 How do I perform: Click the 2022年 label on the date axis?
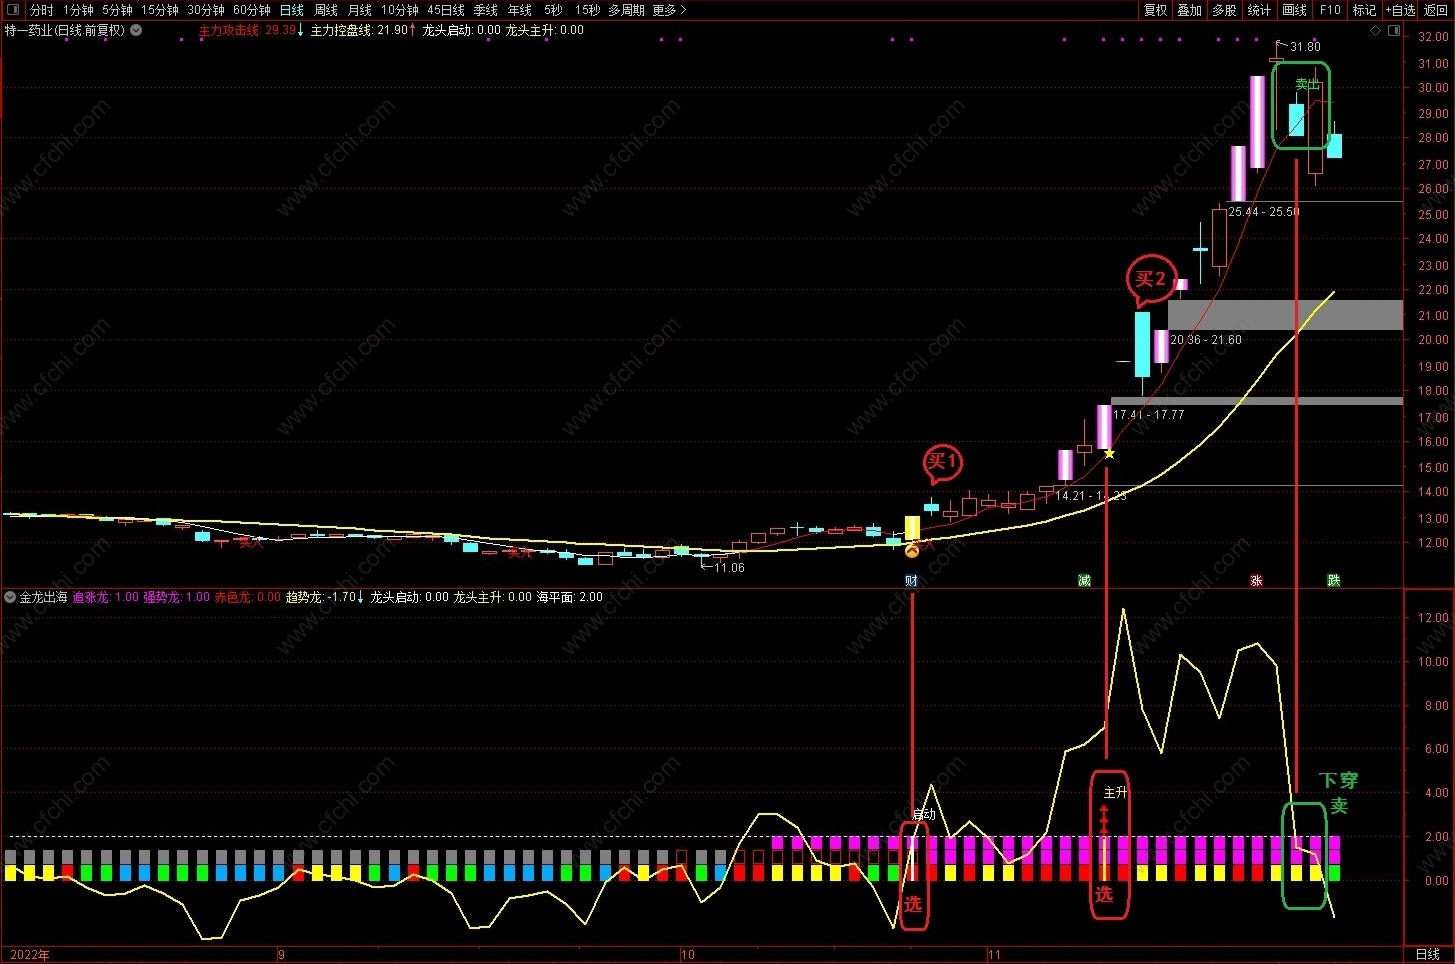(x=30, y=955)
